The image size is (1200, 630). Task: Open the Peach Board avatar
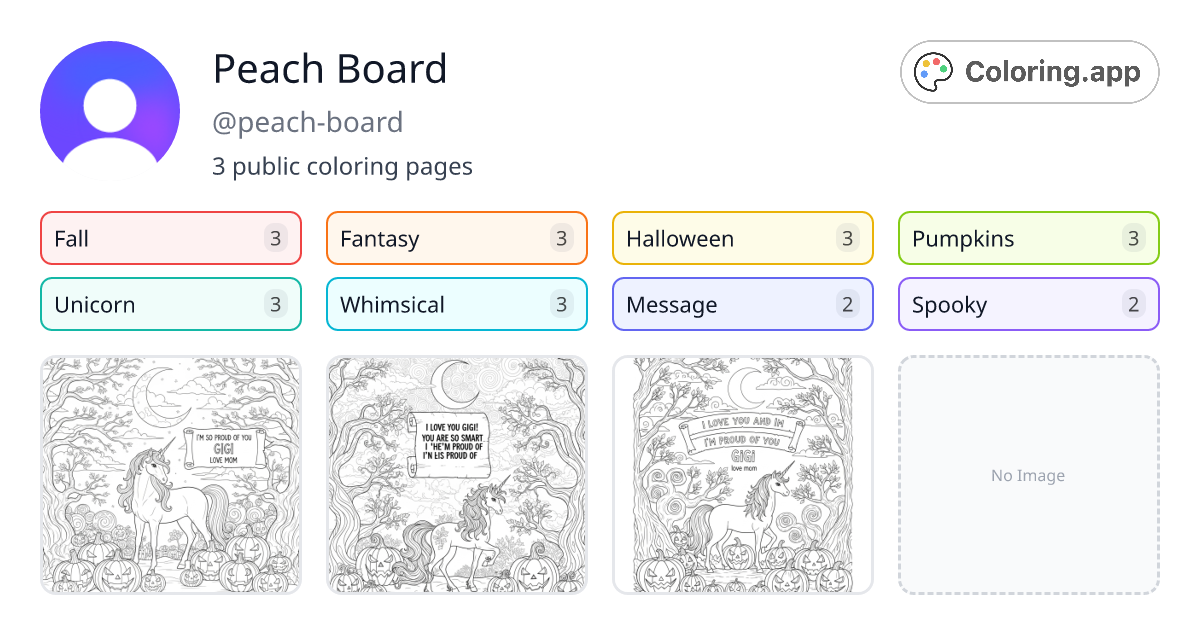click(110, 107)
